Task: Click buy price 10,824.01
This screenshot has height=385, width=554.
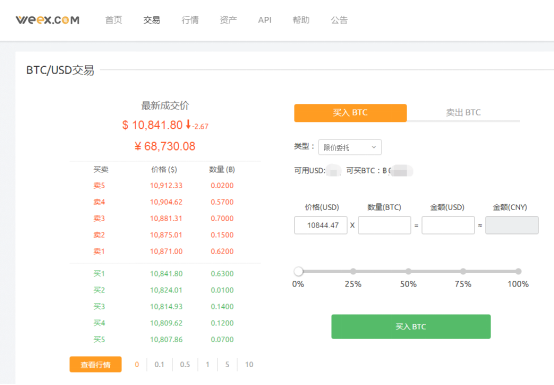Action: tap(166, 290)
